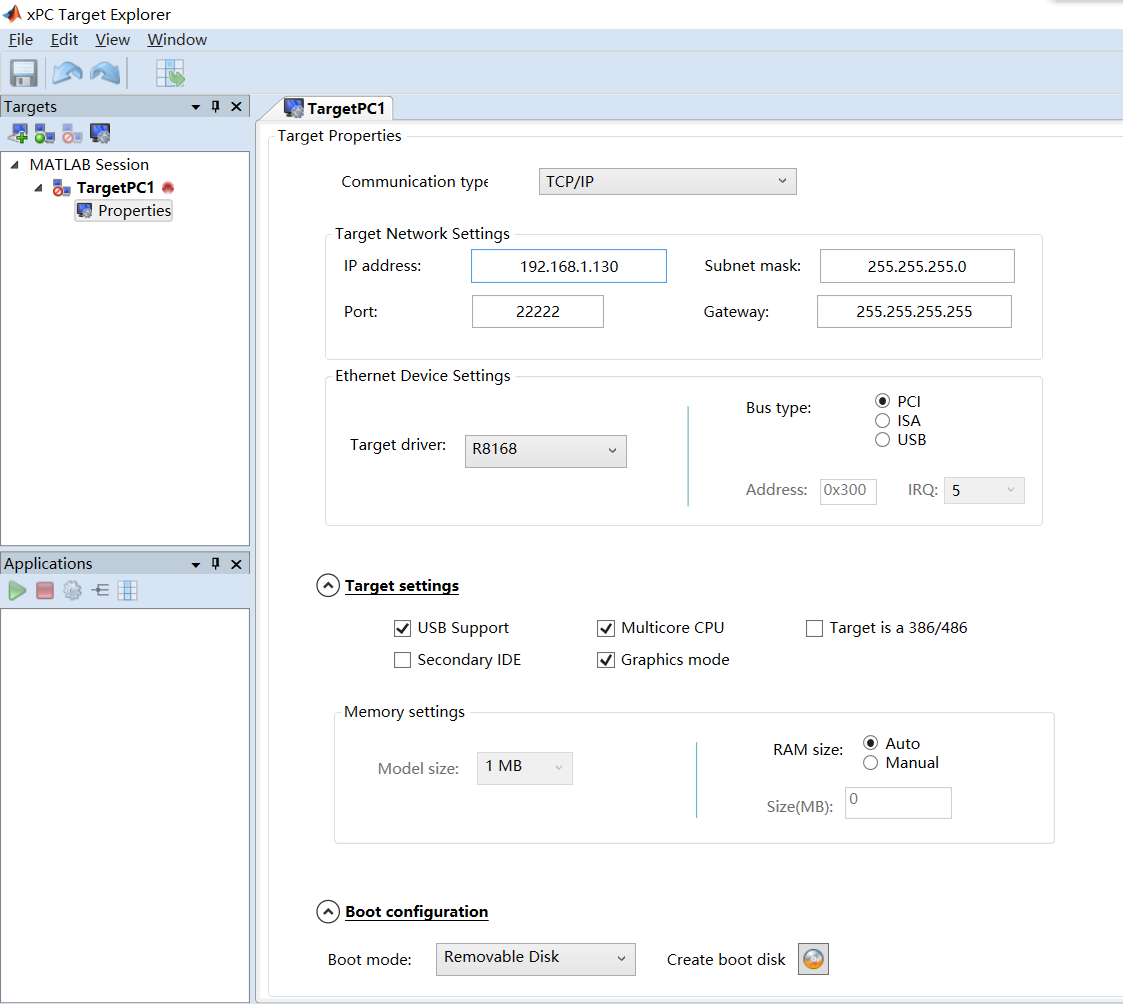Collapse the Target settings section chevron

click(328, 586)
